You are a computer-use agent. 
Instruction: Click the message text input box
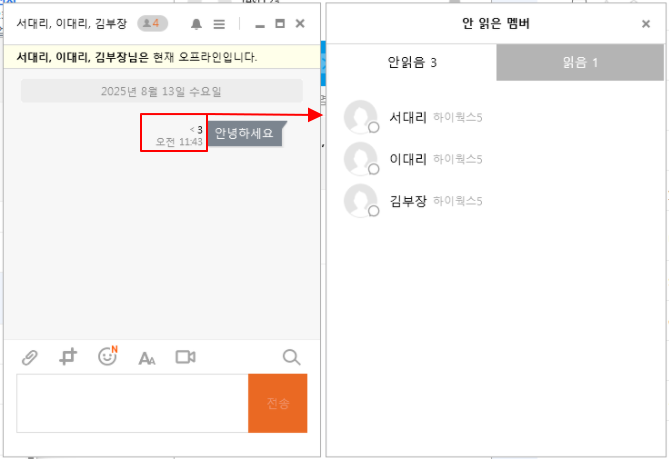(132, 403)
